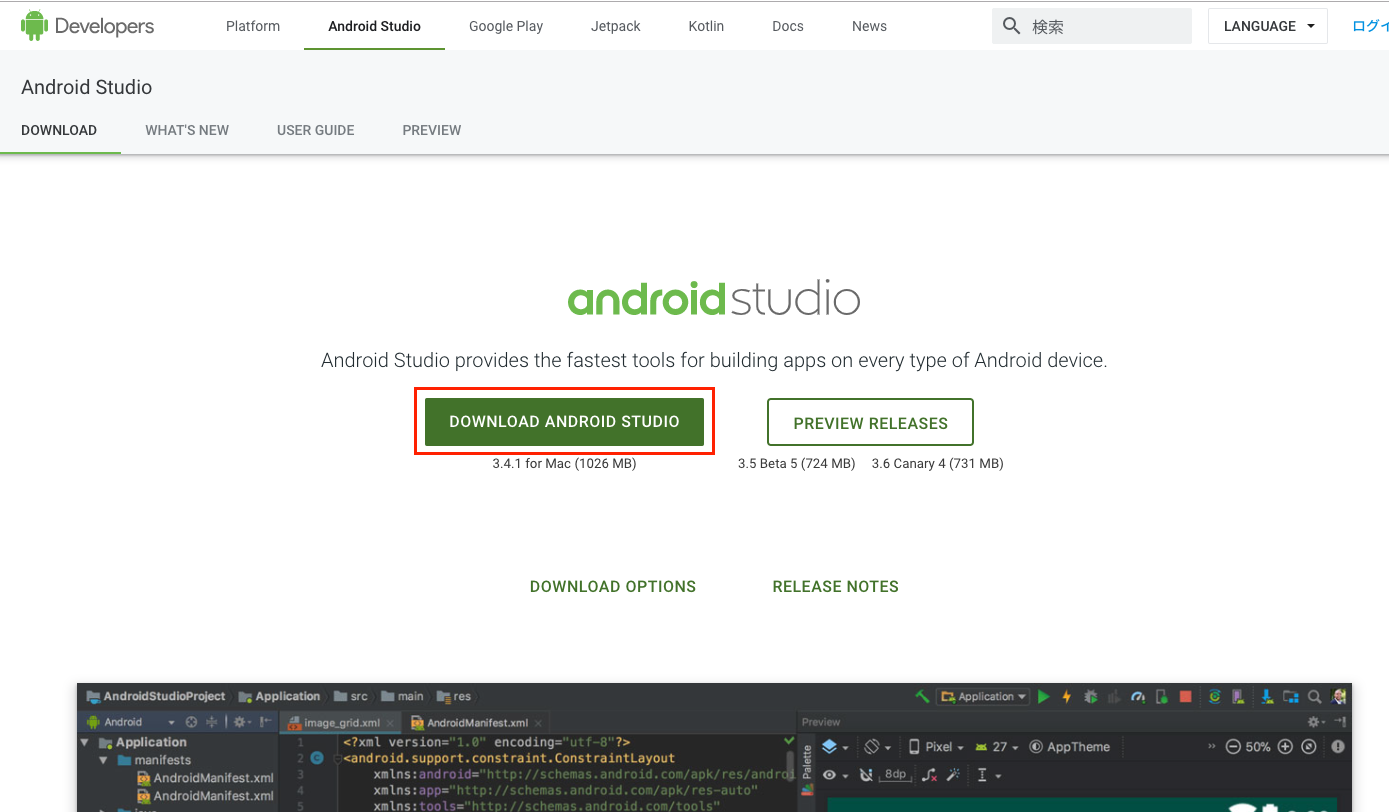Toggle view options with the eye icon
Viewport: 1389px width, 812px height.
pyautogui.click(x=828, y=775)
